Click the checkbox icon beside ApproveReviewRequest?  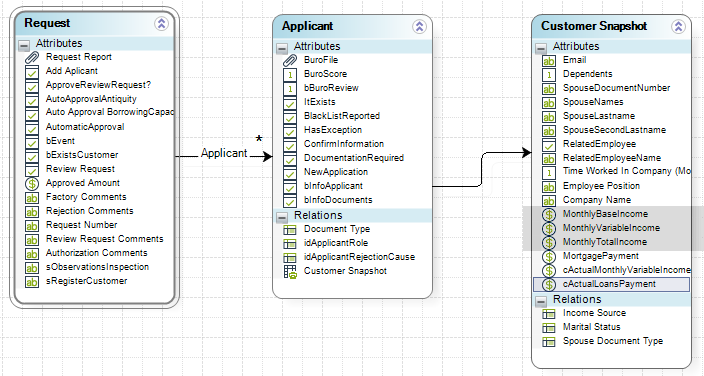(32, 86)
